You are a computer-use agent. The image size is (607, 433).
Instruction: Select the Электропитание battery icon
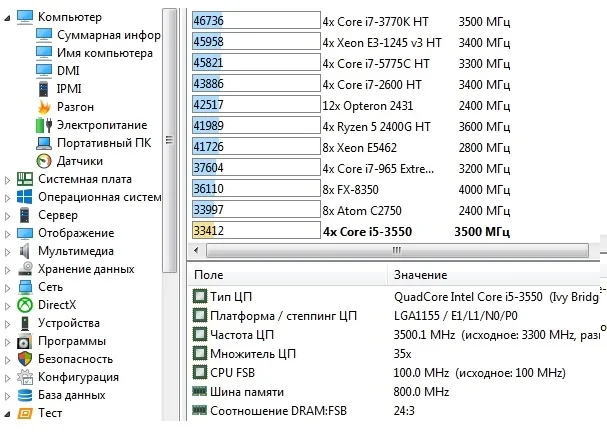44,125
